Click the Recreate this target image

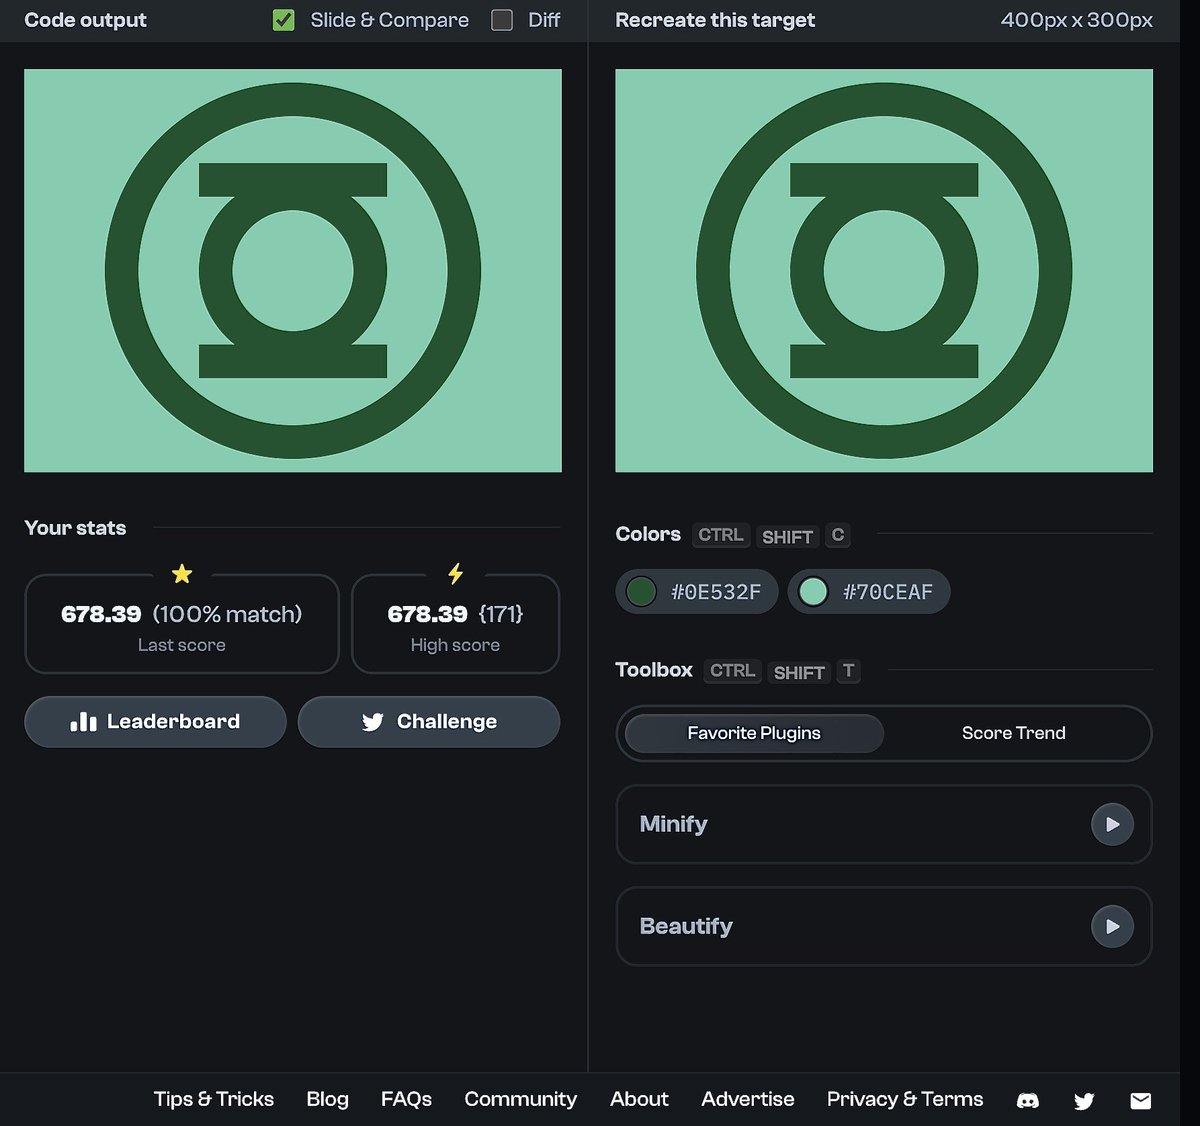[x=884, y=271]
